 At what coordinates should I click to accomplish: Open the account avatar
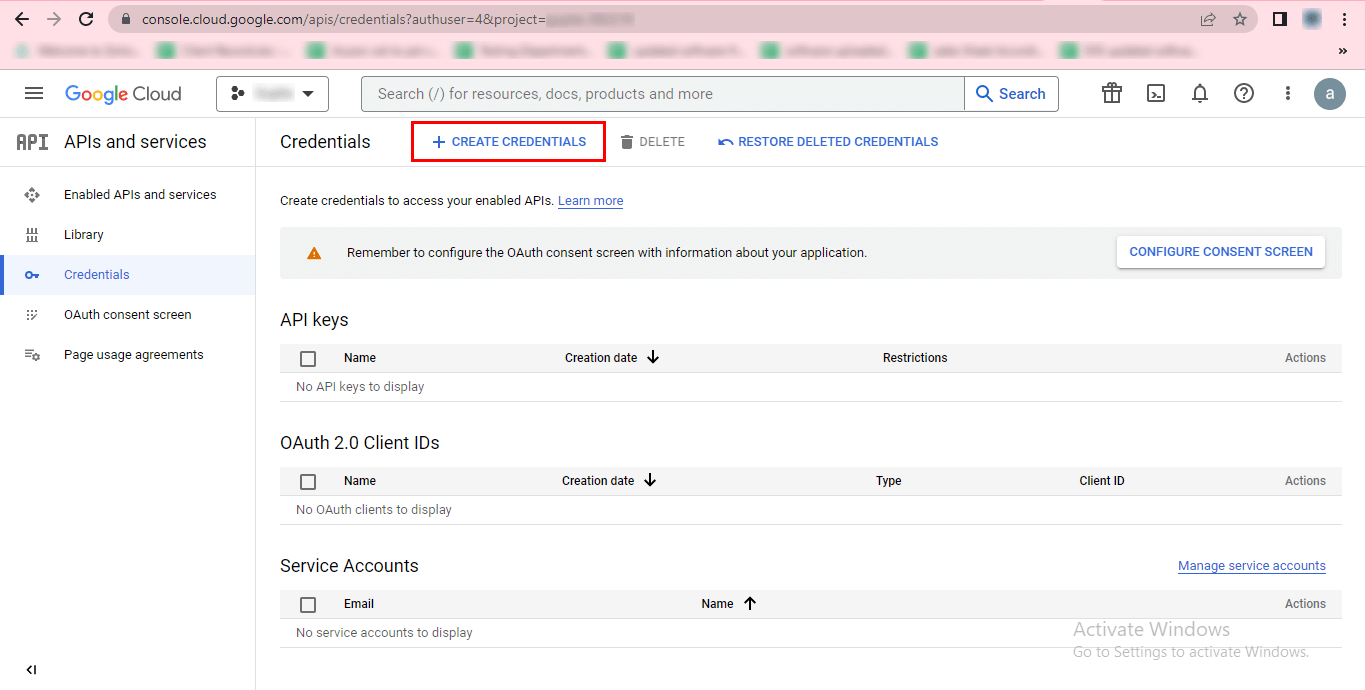[x=1330, y=94]
